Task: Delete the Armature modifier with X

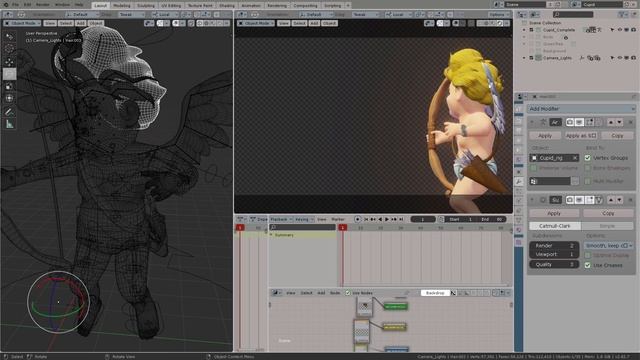Action: coord(631,122)
